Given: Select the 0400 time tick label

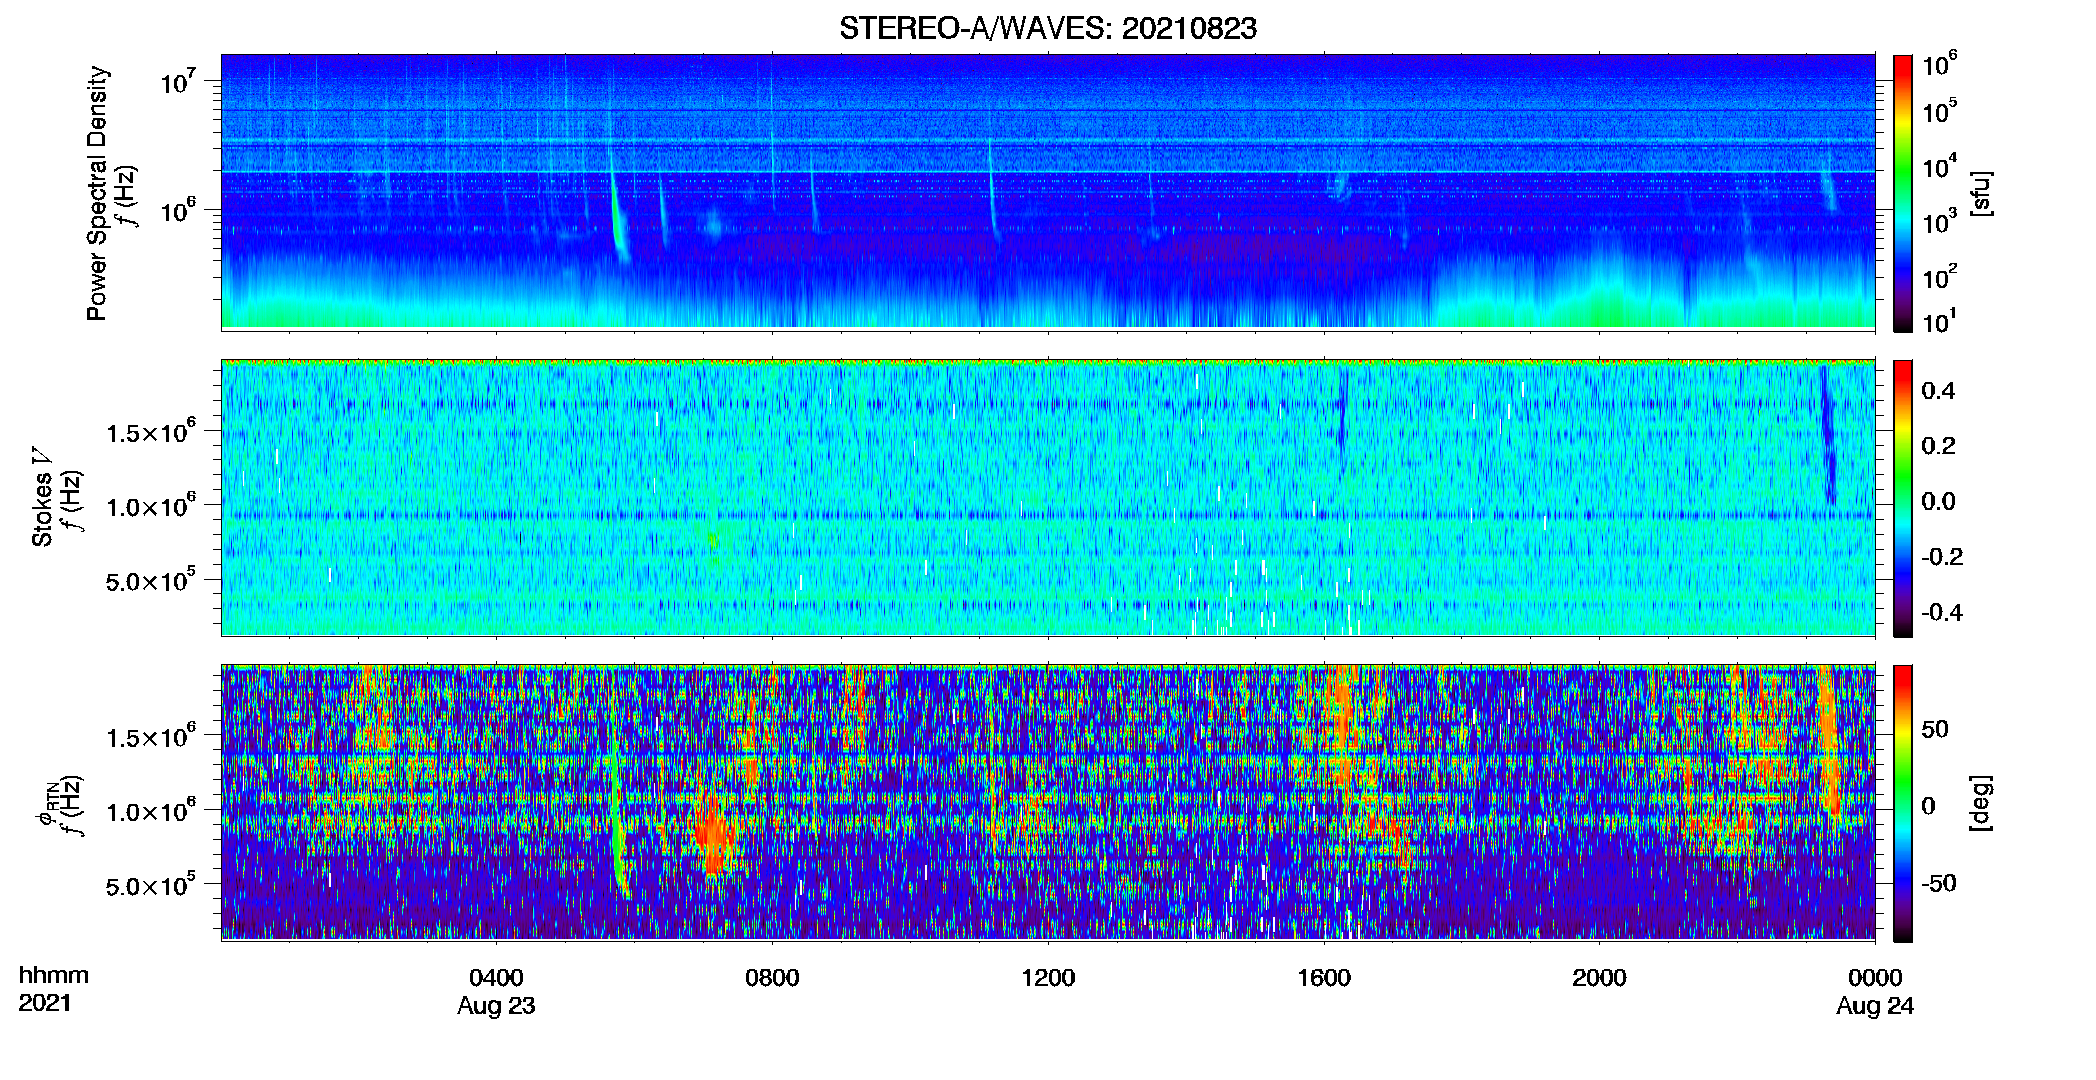Looking at the screenshot, I should (x=496, y=978).
